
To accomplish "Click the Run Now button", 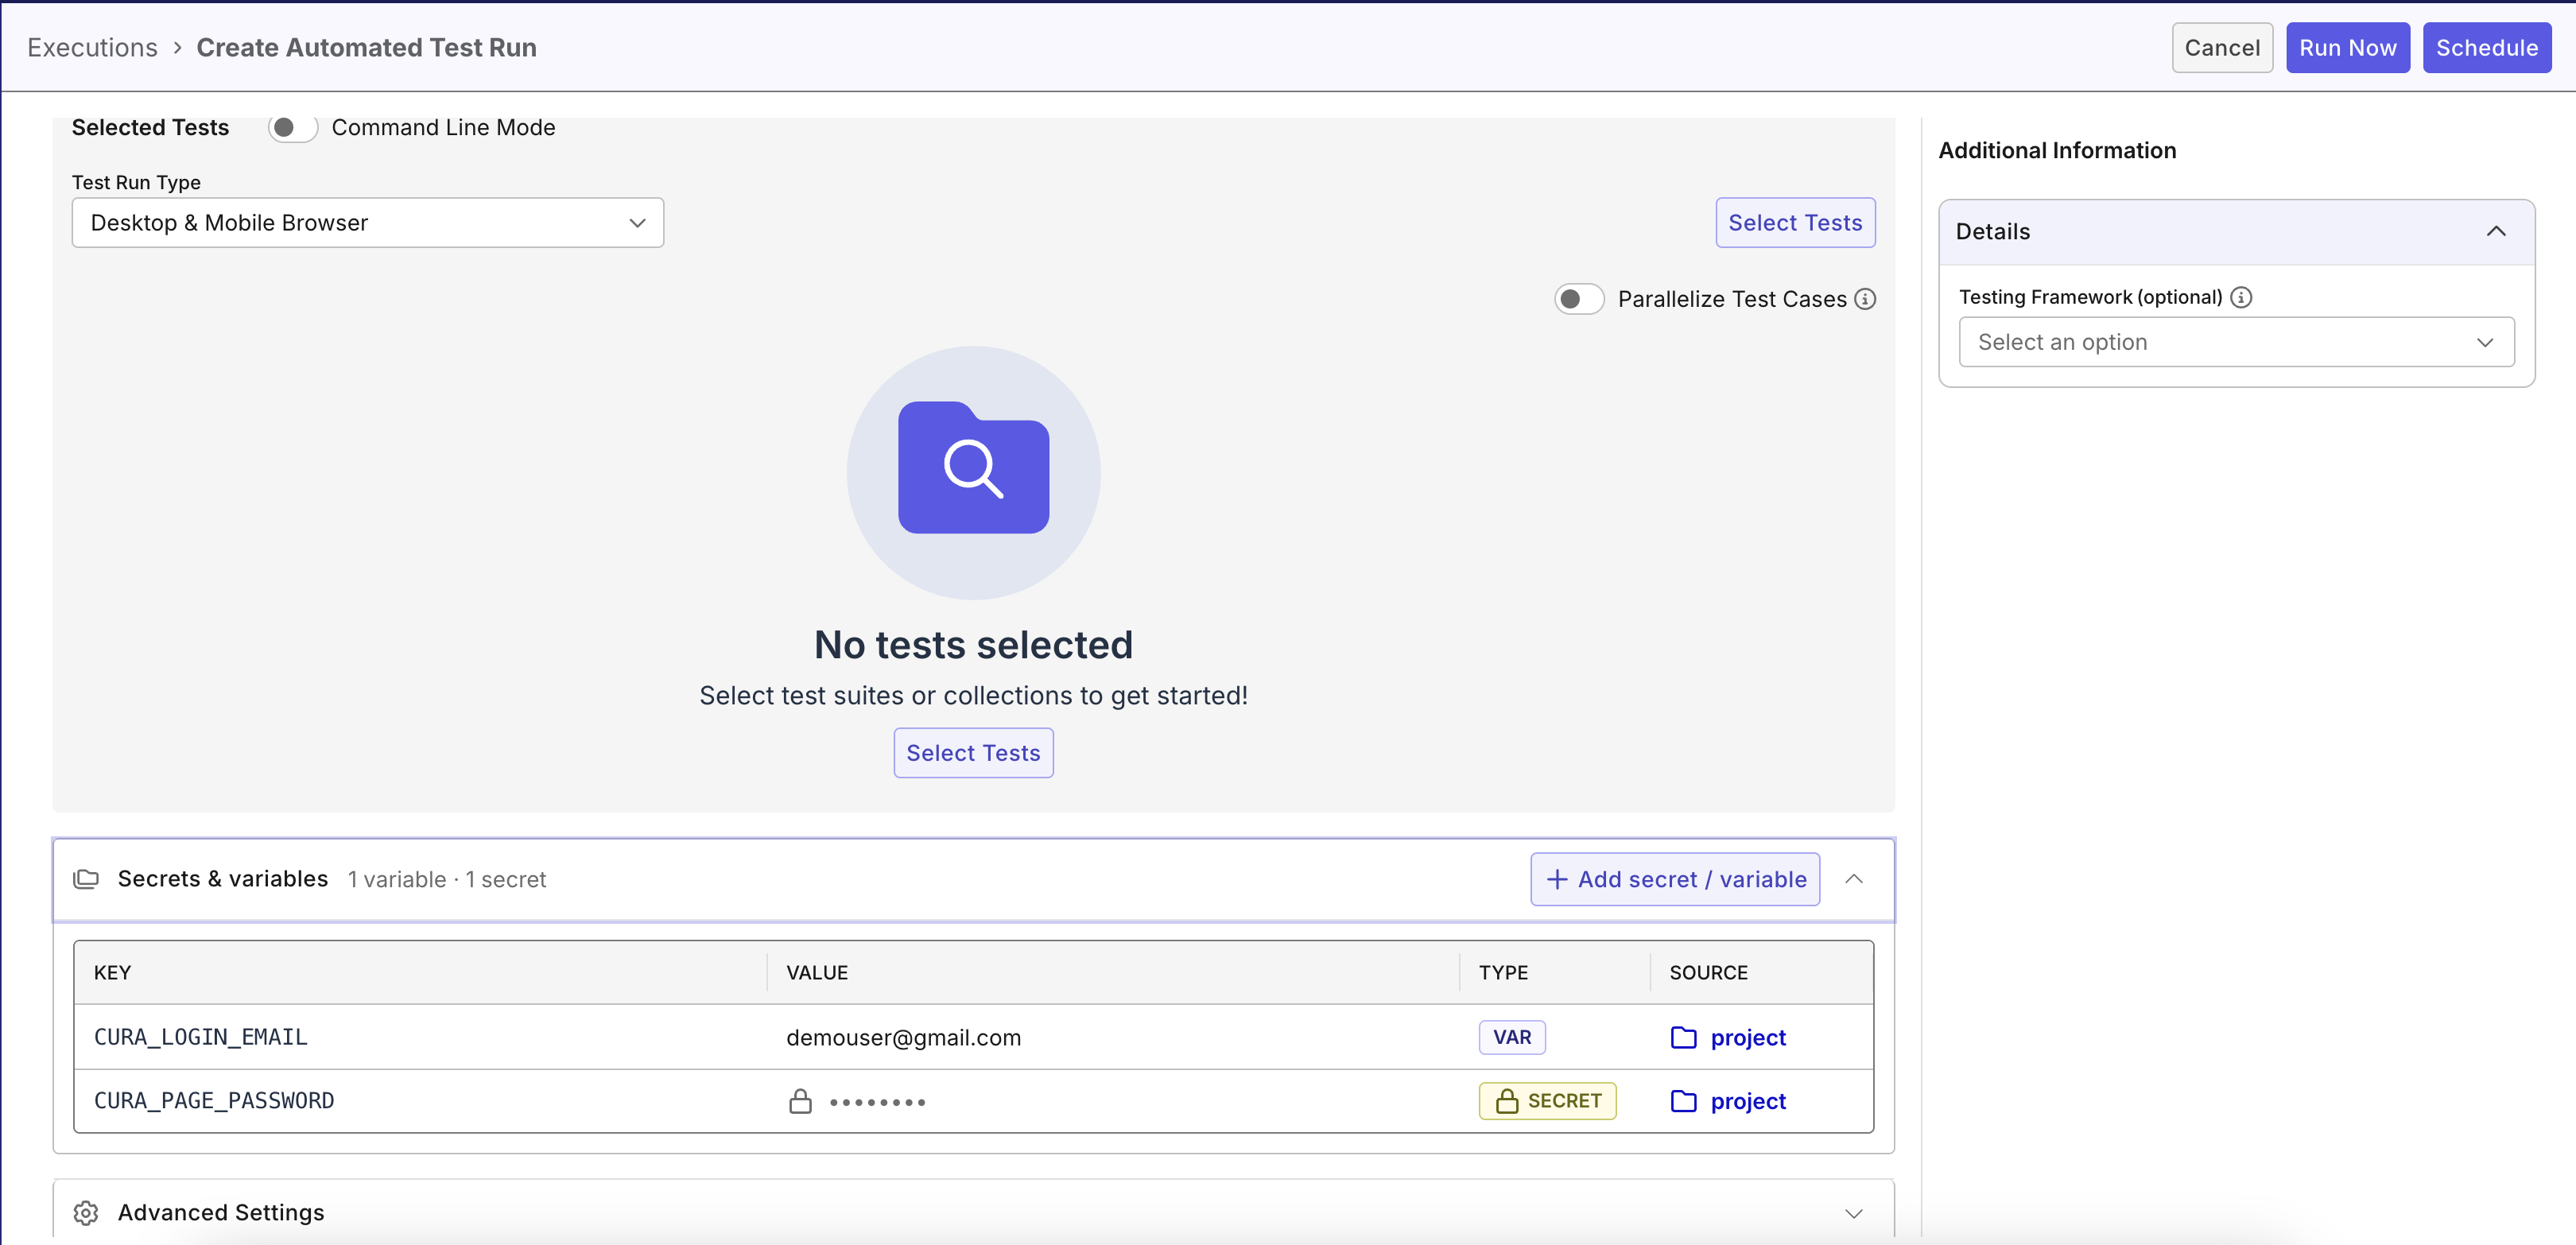I will coord(2347,48).
